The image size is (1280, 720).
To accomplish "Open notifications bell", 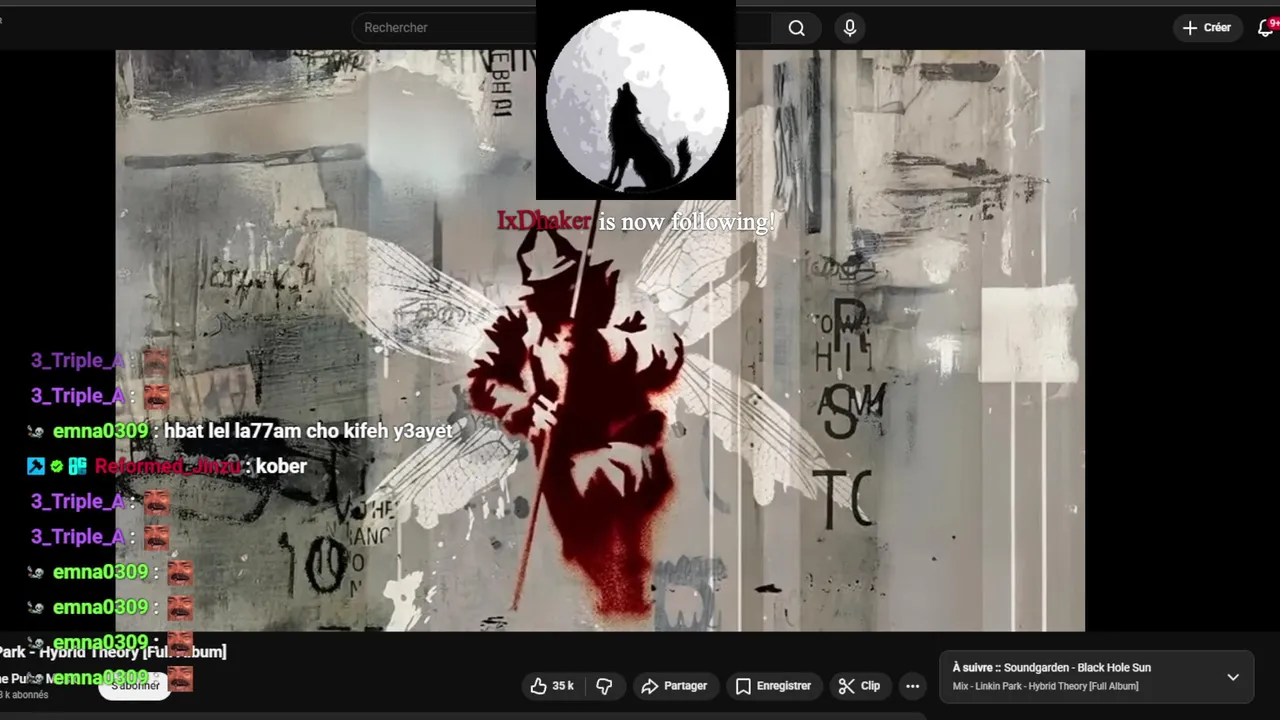I will [x=1265, y=28].
